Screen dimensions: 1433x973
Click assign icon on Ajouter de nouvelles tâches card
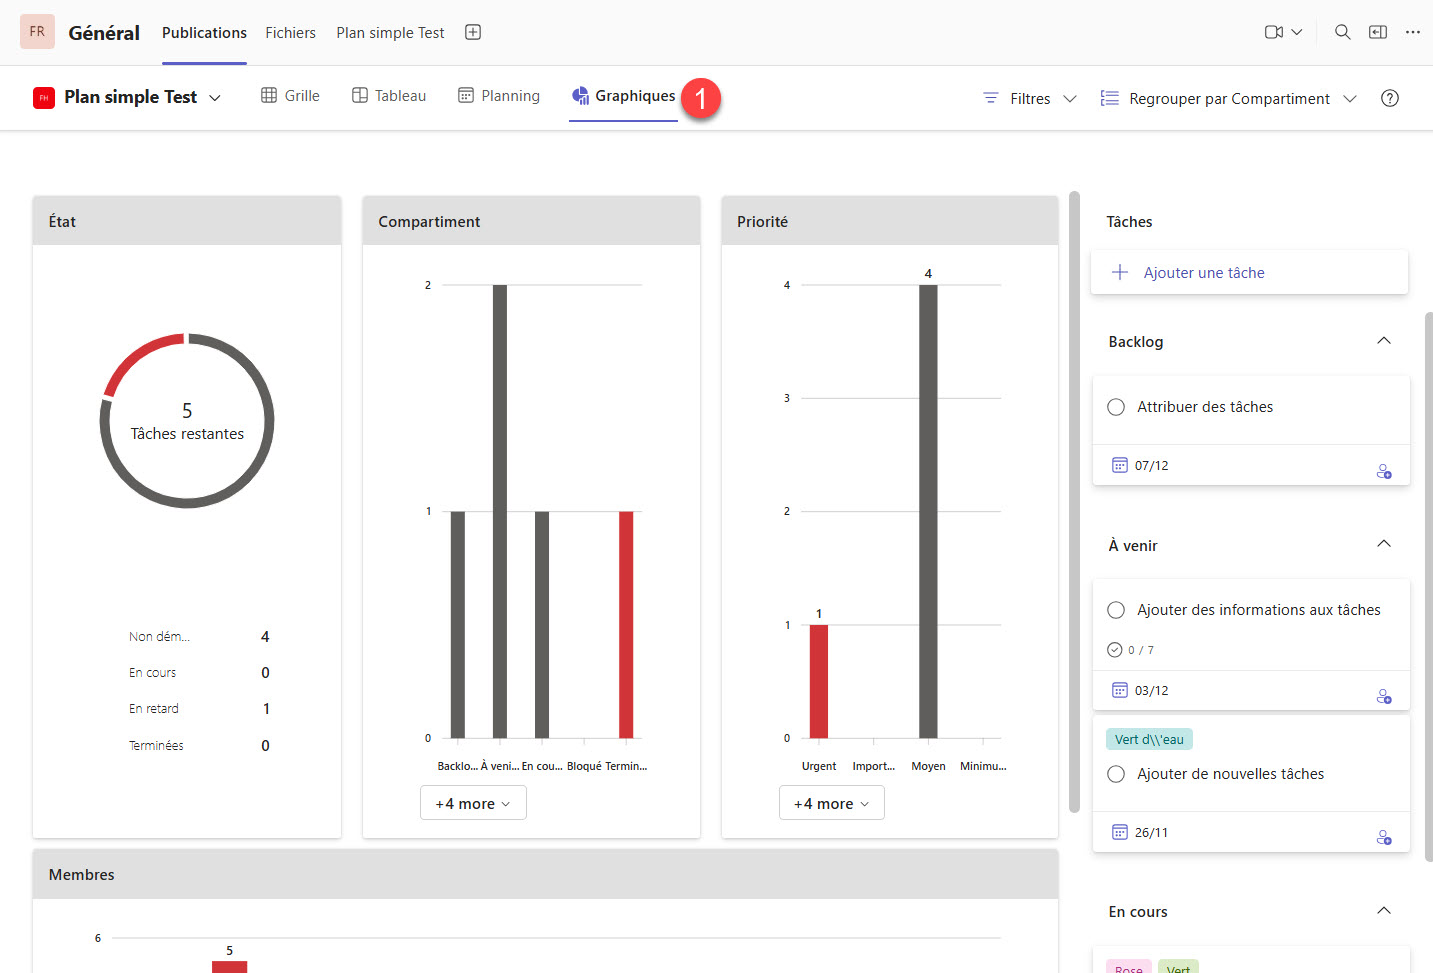click(x=1384, y=838)
